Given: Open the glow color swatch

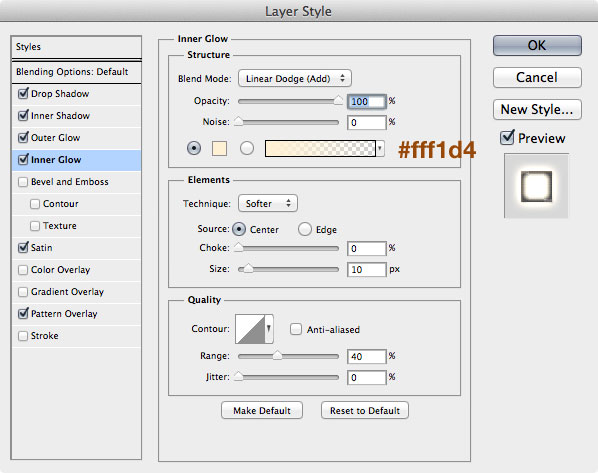Looking at the screenshot, I should click(x=219, y=148).
